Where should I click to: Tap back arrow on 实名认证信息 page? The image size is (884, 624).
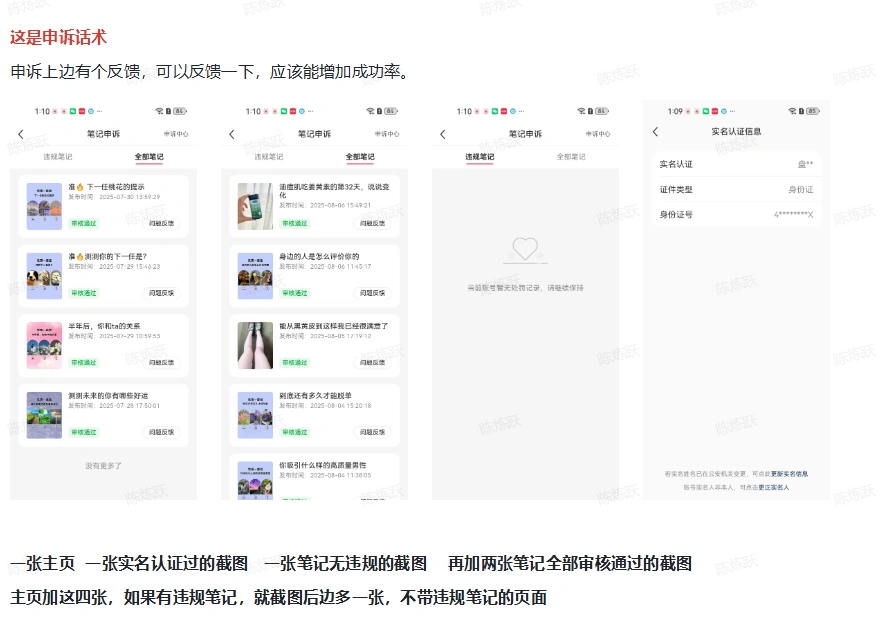click(x=655, y=130)
